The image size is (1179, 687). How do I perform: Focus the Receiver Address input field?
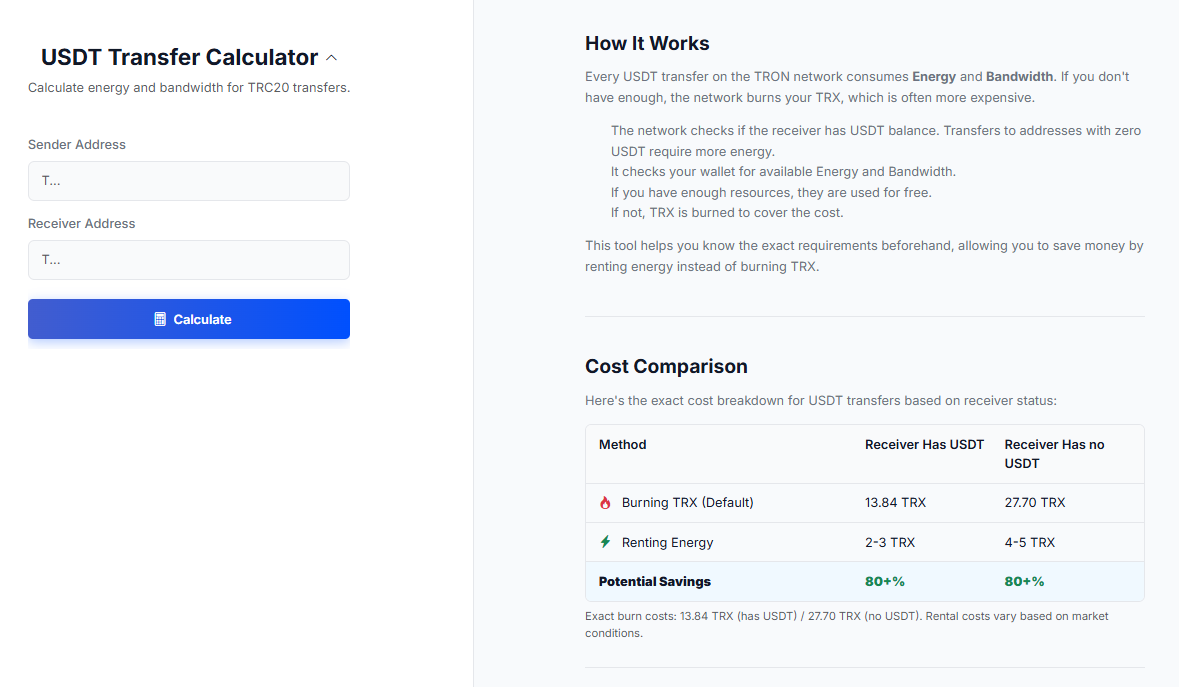click(189, 260)
